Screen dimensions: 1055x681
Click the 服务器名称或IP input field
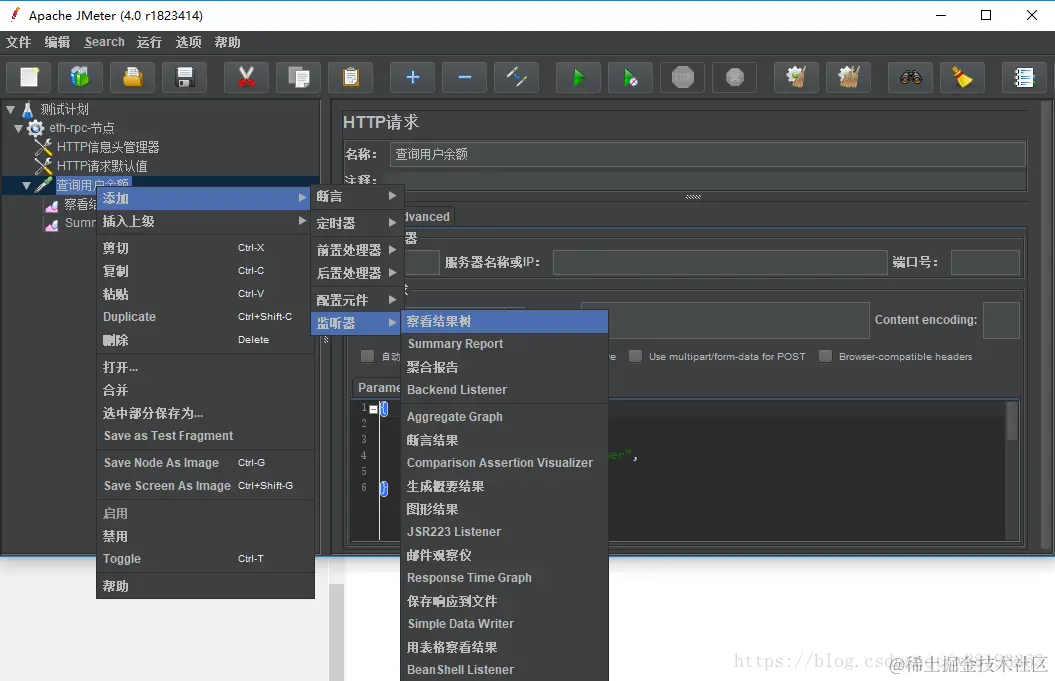(x=720, y=262)
